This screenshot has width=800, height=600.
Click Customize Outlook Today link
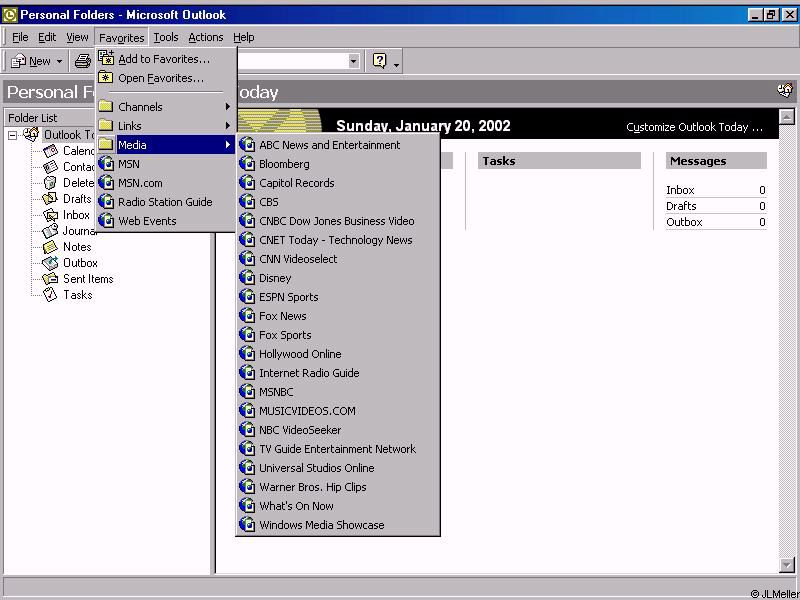click(x=694, y=127)
